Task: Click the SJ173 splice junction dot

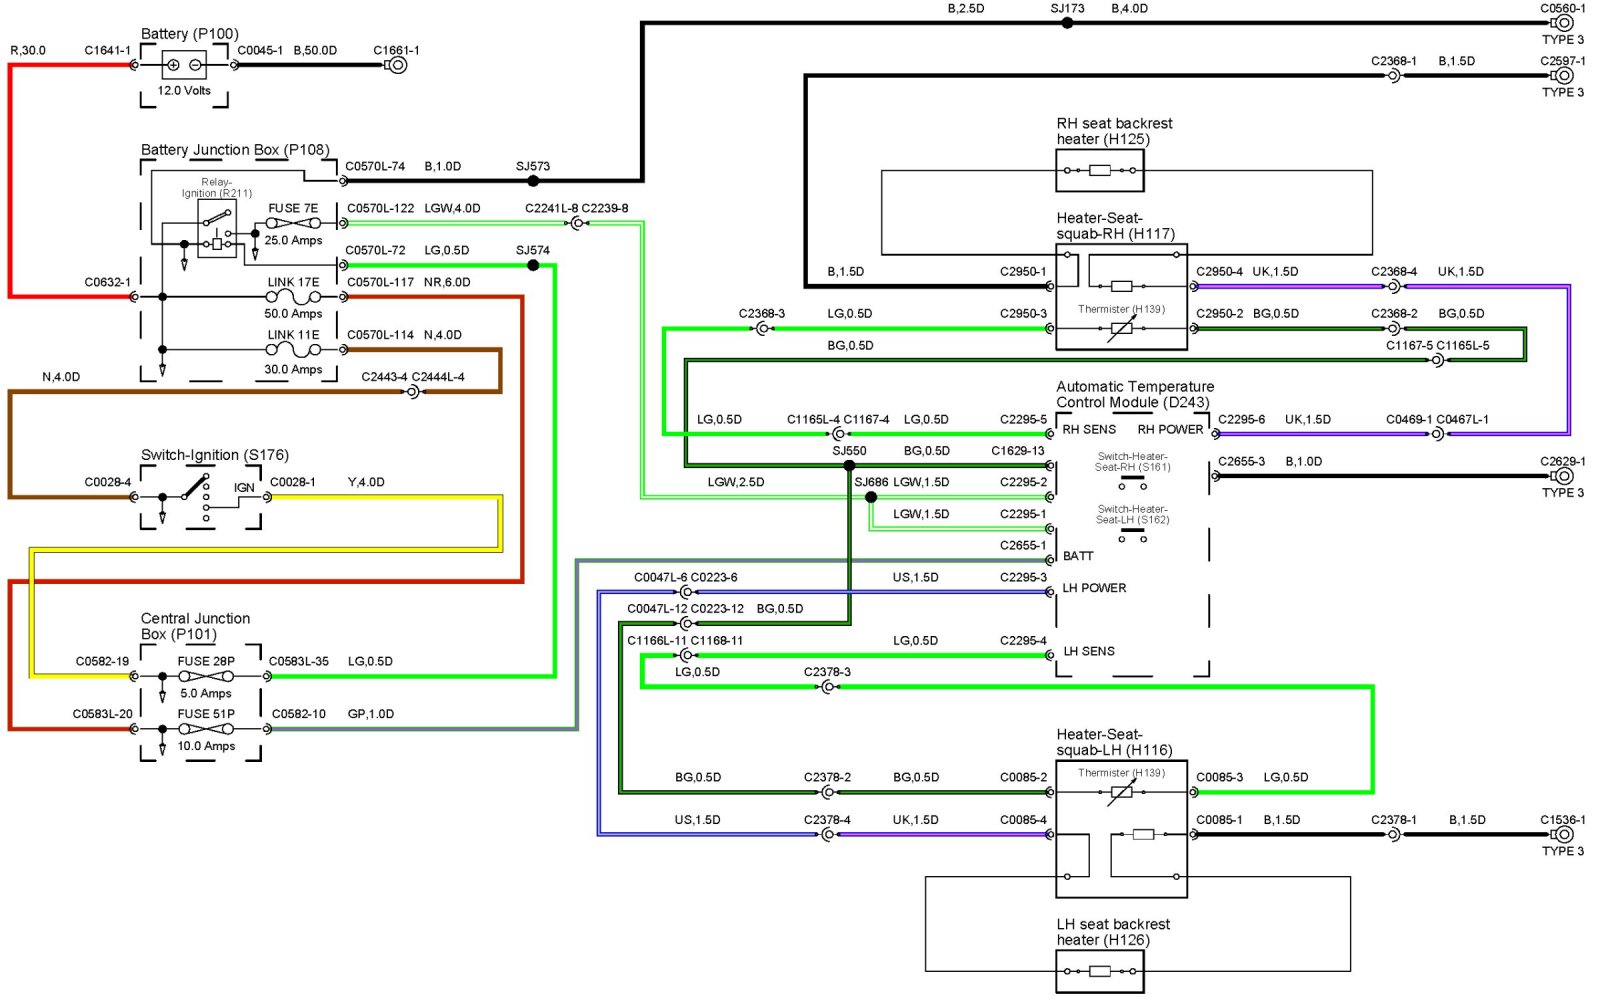Action: click(1067, 23)
